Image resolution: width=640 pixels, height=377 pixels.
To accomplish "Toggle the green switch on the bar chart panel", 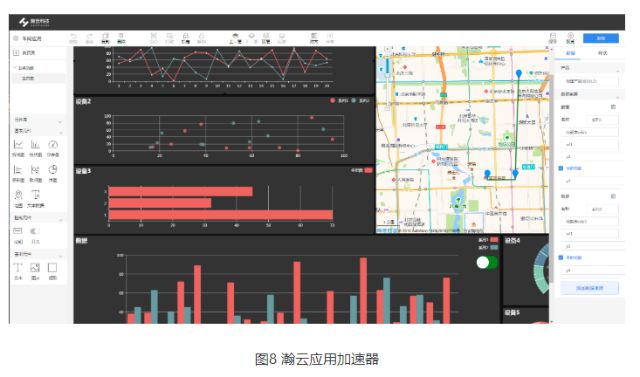I will tap(487, 262).
